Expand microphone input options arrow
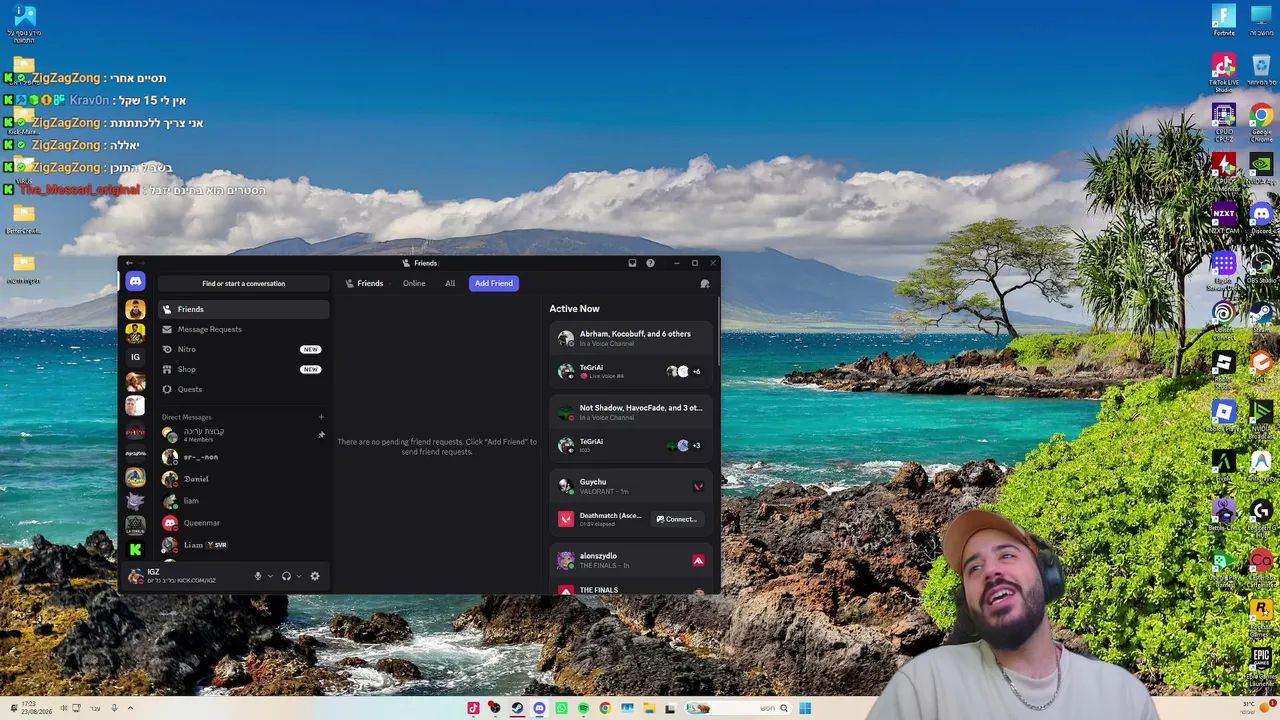 (x=270, y=576)
